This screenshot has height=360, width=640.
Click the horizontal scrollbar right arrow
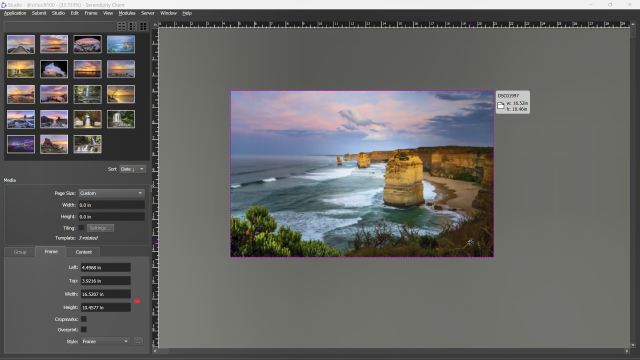627,351
